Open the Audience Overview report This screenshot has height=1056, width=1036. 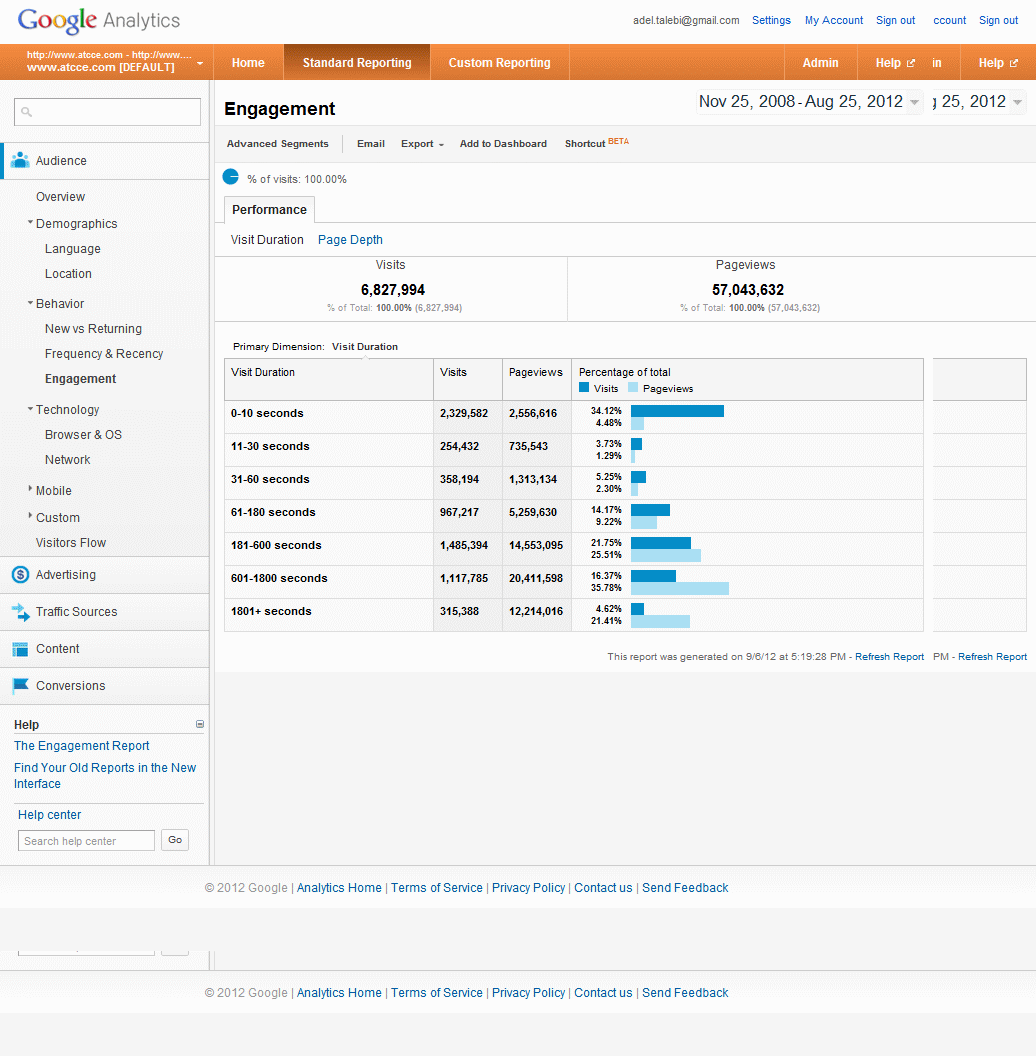pyautogui.click(x=61, y=197)
